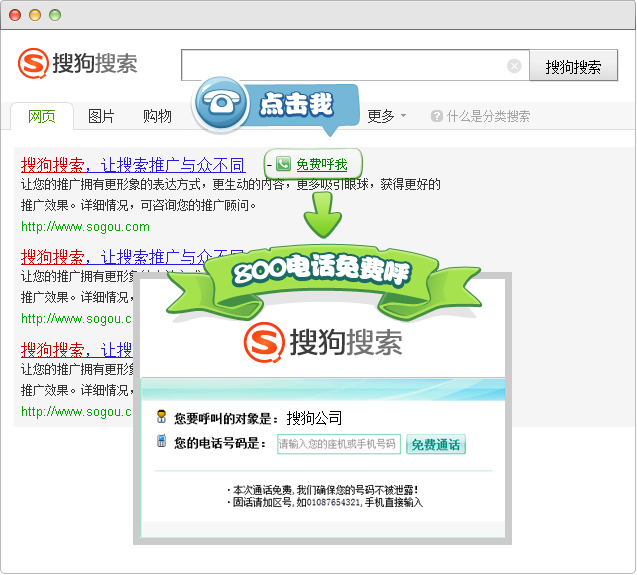Click the green phone icon beside 免费呼我
The height and width of the screenshot is (575, 637).
coord(283,164)
